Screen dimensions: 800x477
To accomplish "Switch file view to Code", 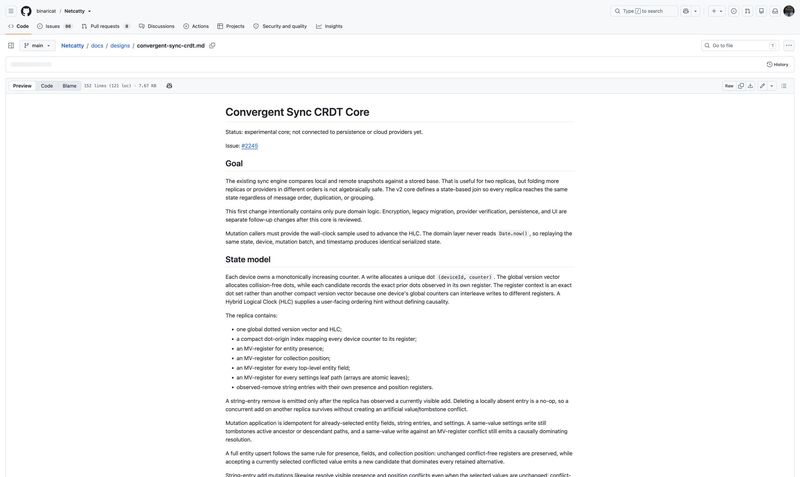I will tap(47, 86).
